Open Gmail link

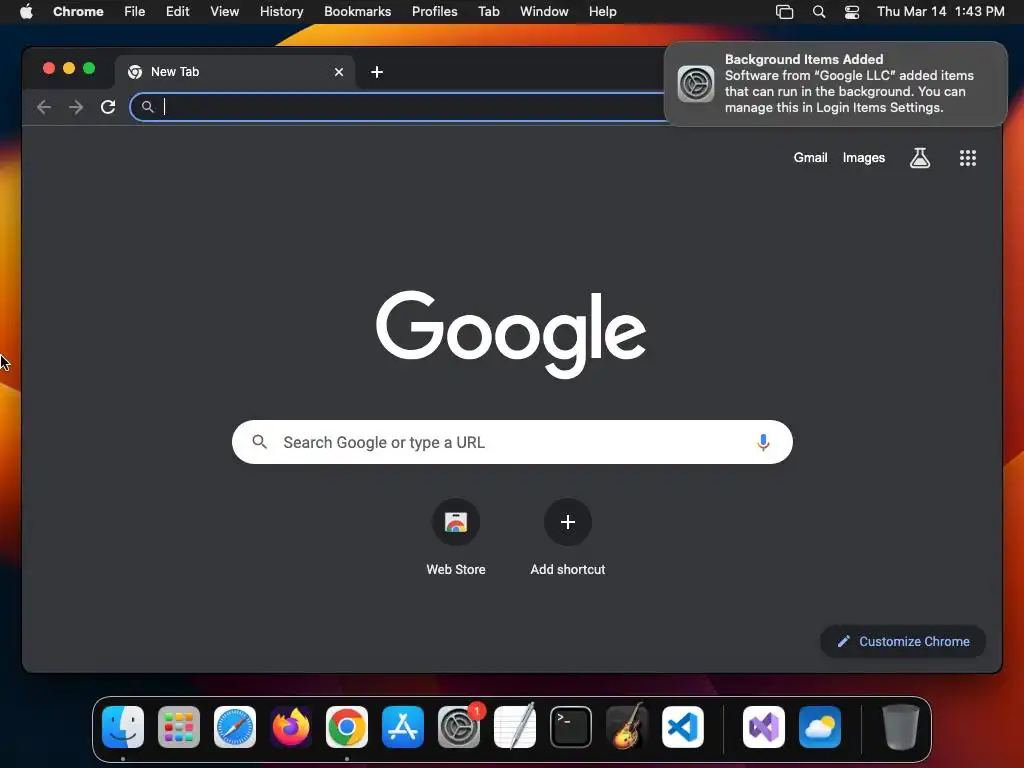[x=810, y=157]
